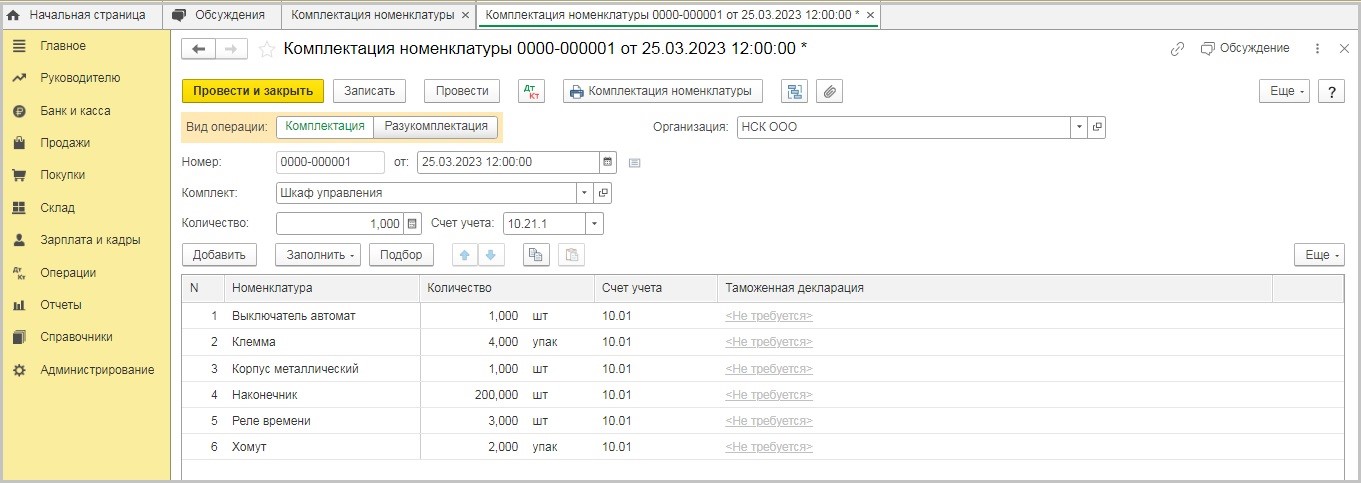Open the three-dot header menu
1361x483 pixels.
pos(1317,49)
